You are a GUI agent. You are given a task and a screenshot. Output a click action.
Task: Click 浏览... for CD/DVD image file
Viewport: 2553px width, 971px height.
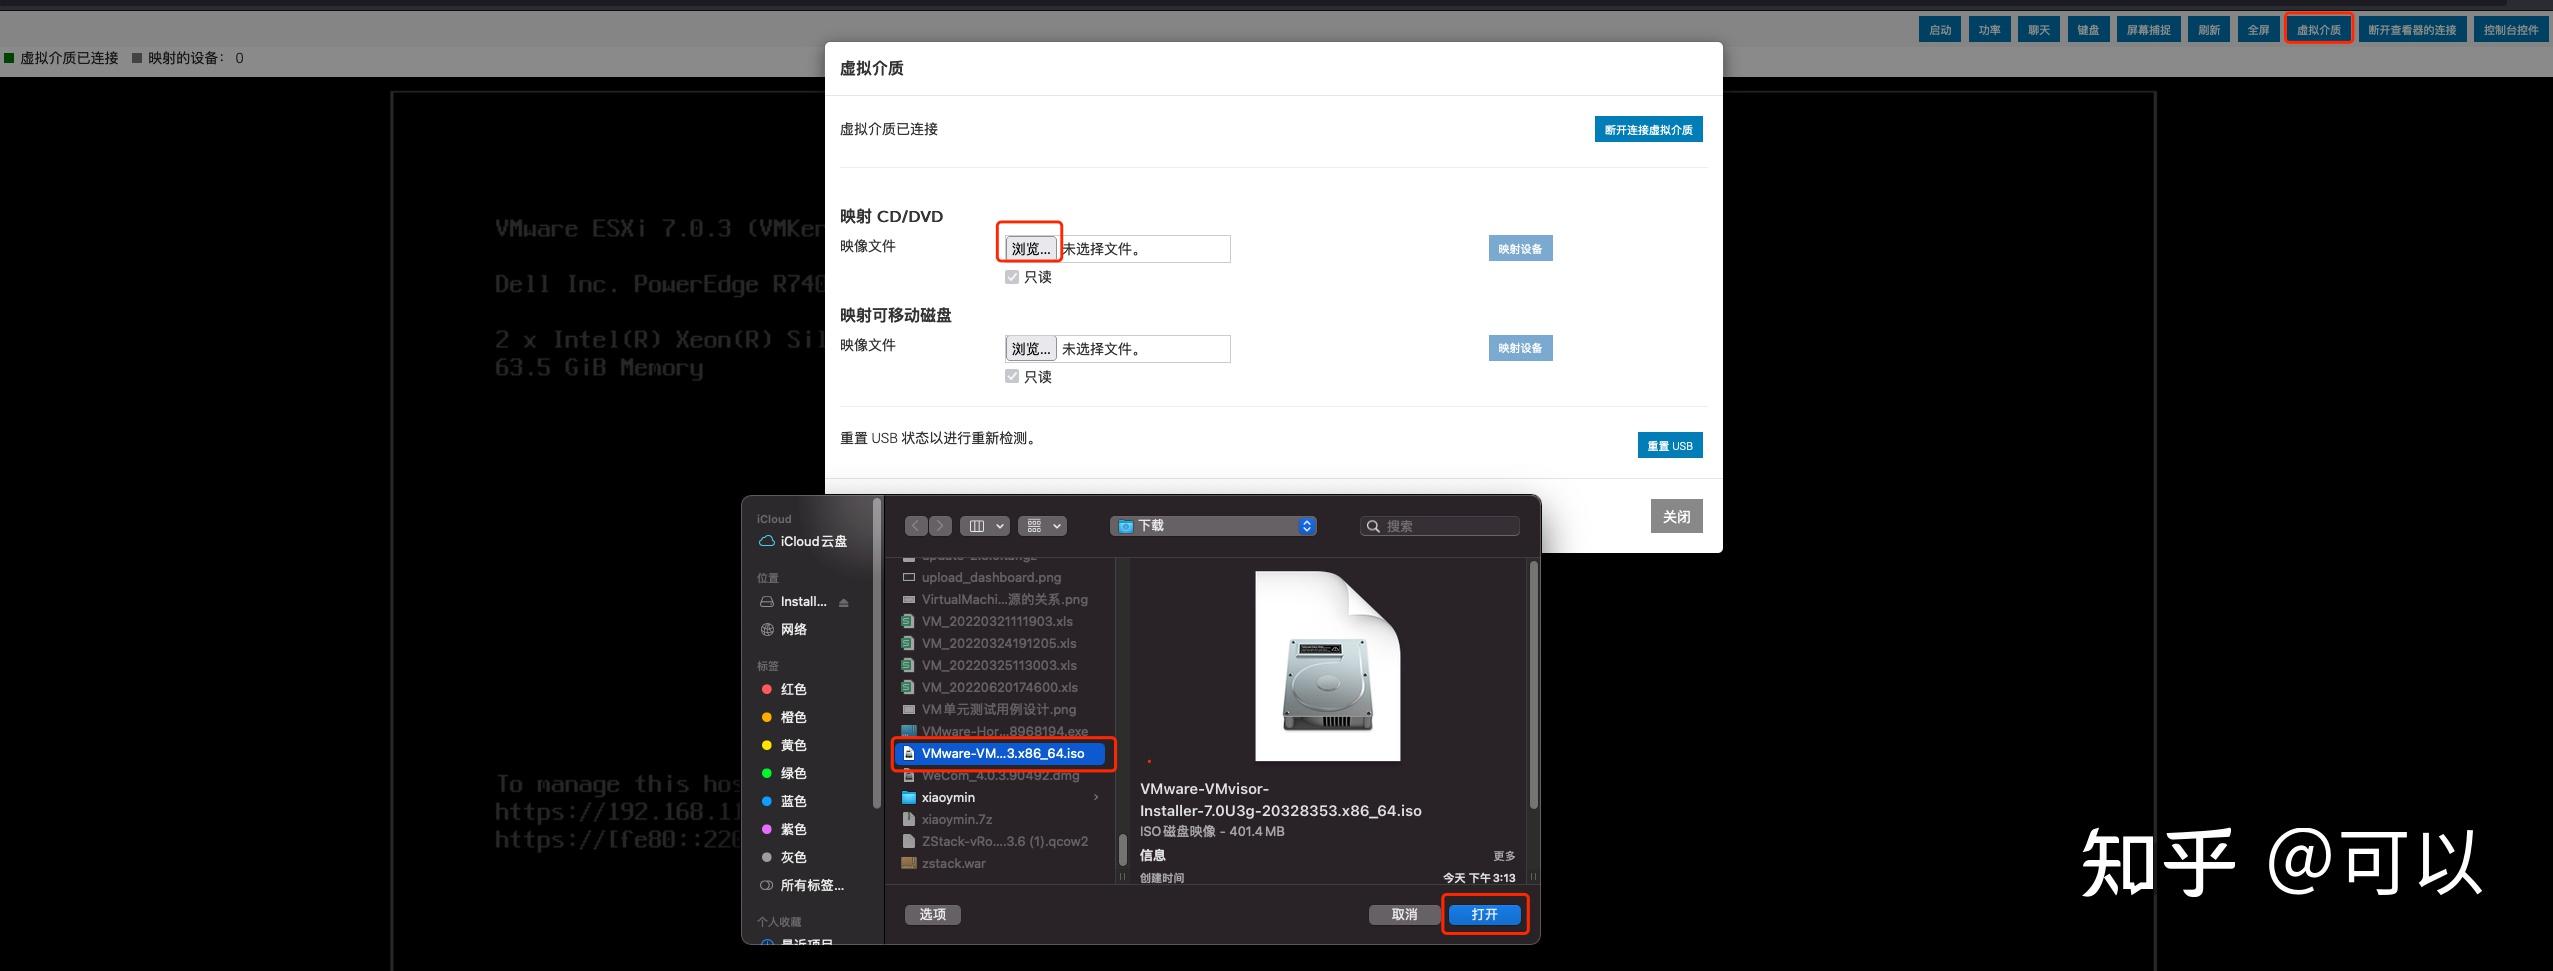[1031, 249]
